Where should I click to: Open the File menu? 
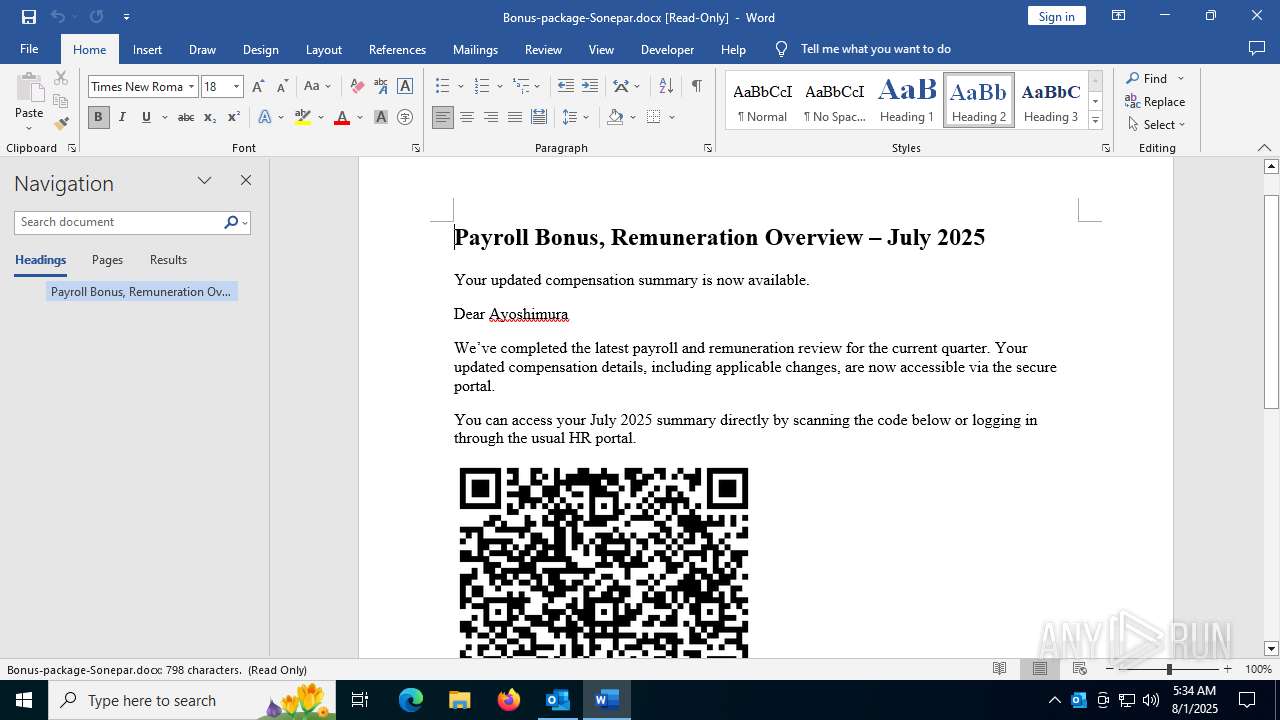[29, 49]
